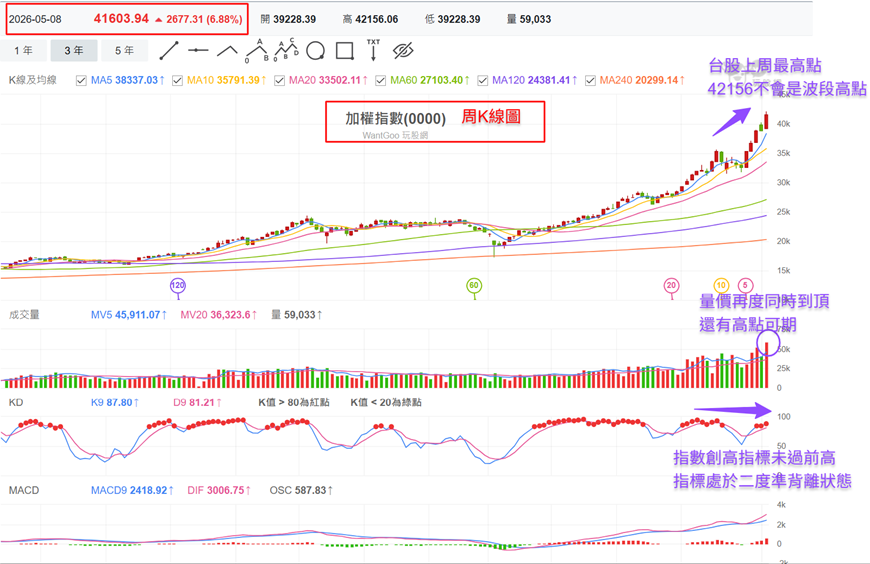Click the green 60 marker on the timeline
This screenshot has height=564, width=870.
474,285
